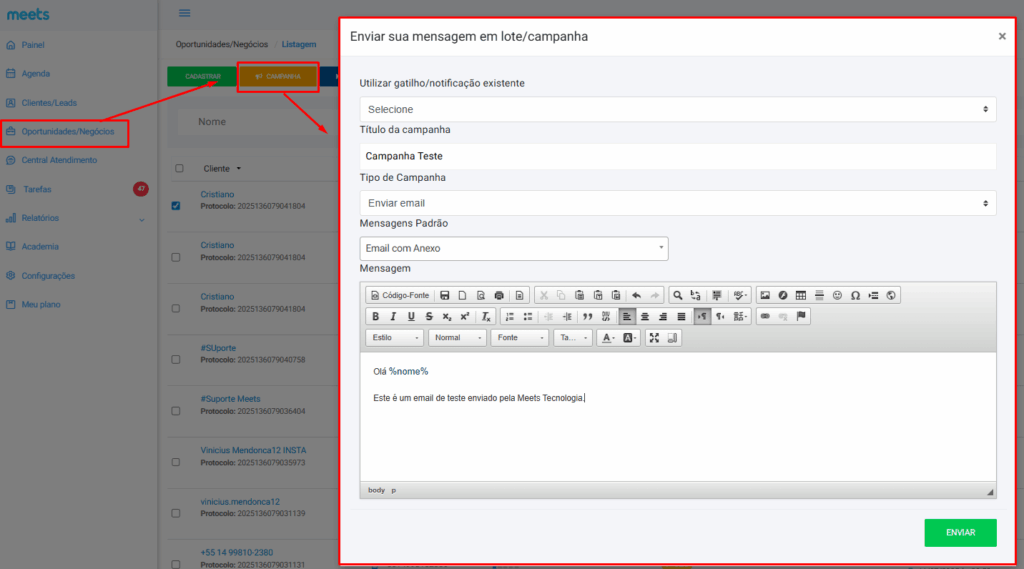Viewport: 1024px width, 569px height.
Task: Check the #SUporte row checkbox
Action: 176,359
